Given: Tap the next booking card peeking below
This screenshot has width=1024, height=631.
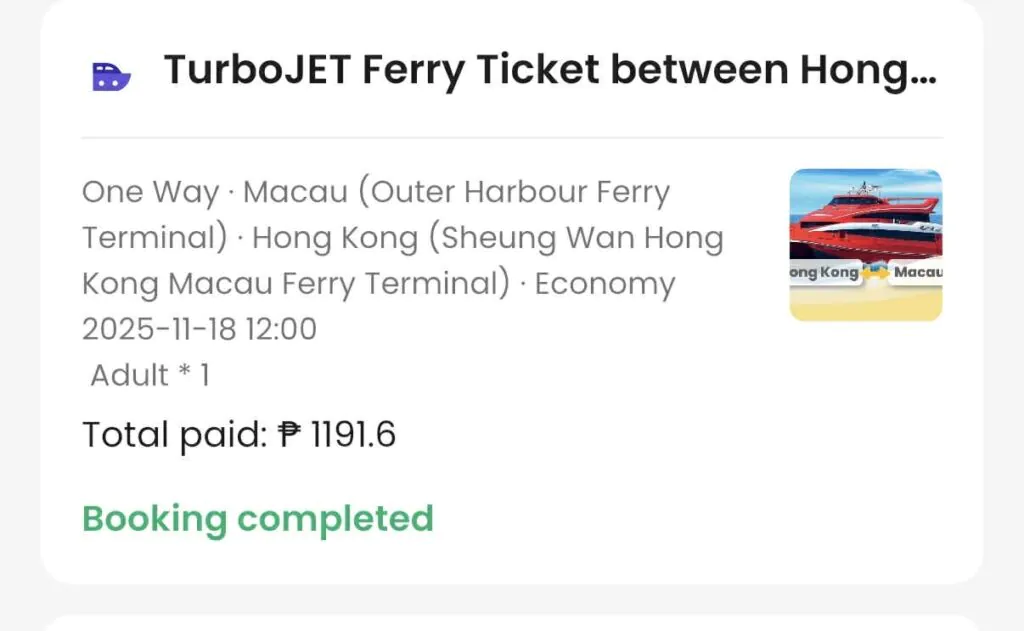Looking at the screenshot, I should [511, 623].
